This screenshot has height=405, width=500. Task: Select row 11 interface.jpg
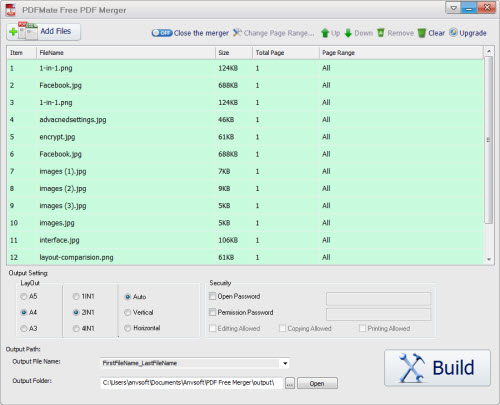[x=245, y=240]
